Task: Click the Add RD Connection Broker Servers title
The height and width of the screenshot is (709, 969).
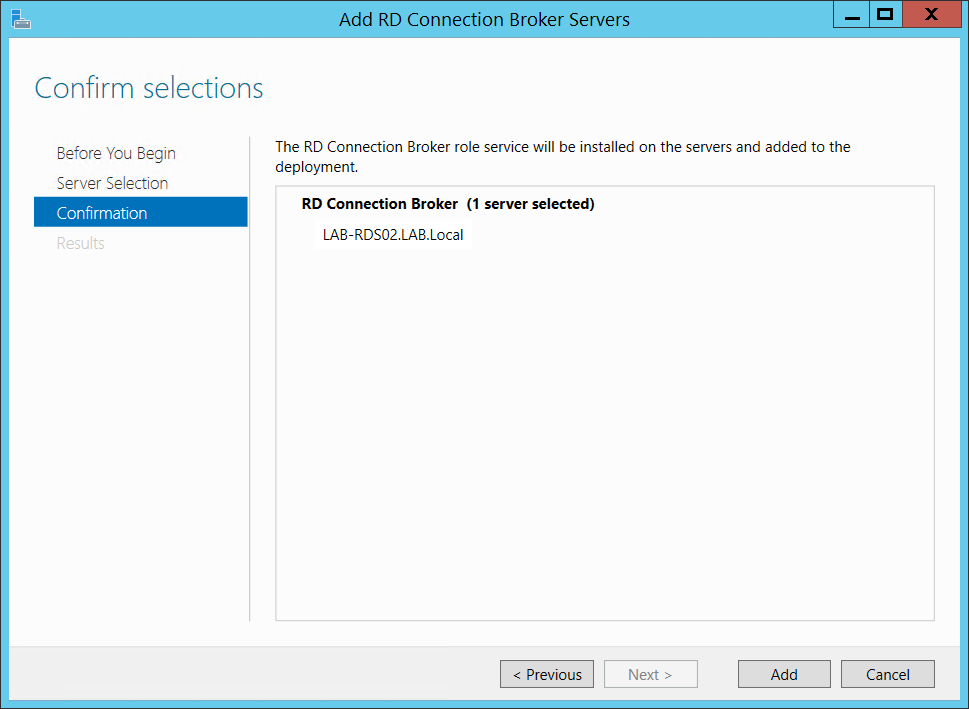Action: tap(484, 19)
